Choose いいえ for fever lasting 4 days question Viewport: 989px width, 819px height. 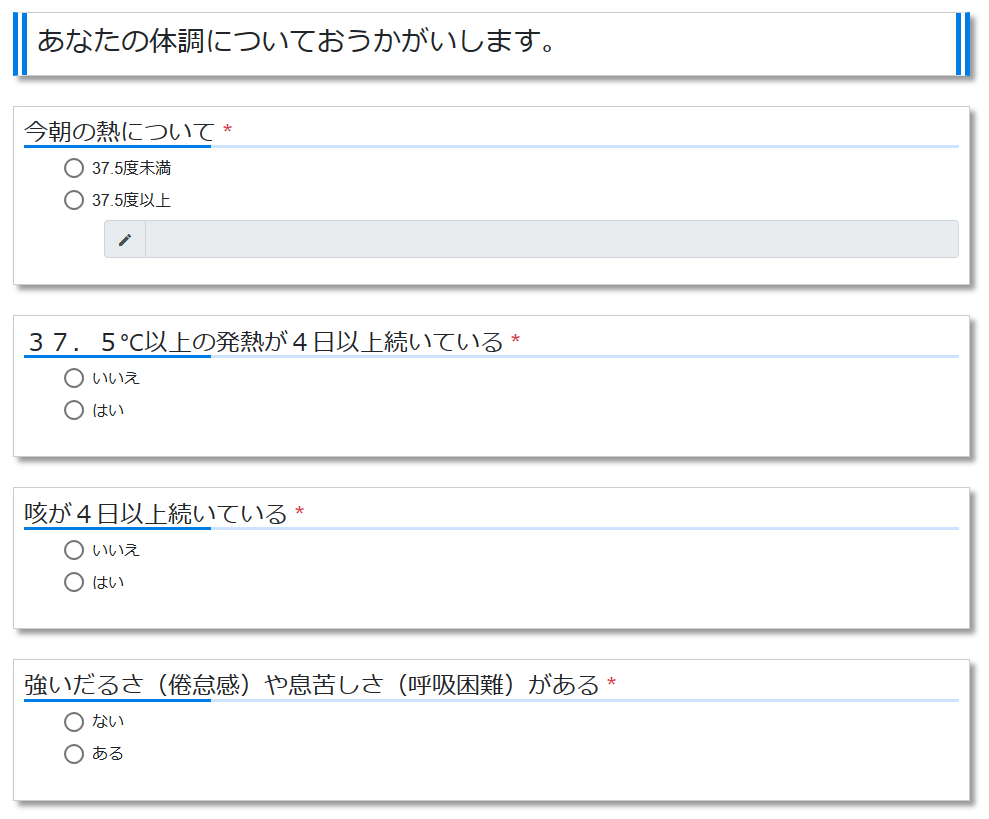click(x=74, y=378)
